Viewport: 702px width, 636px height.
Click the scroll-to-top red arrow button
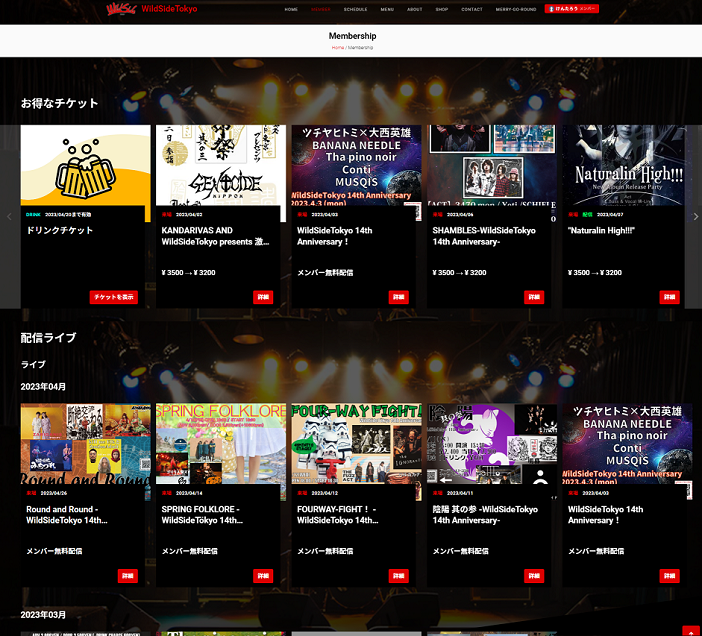click(691, 631)
